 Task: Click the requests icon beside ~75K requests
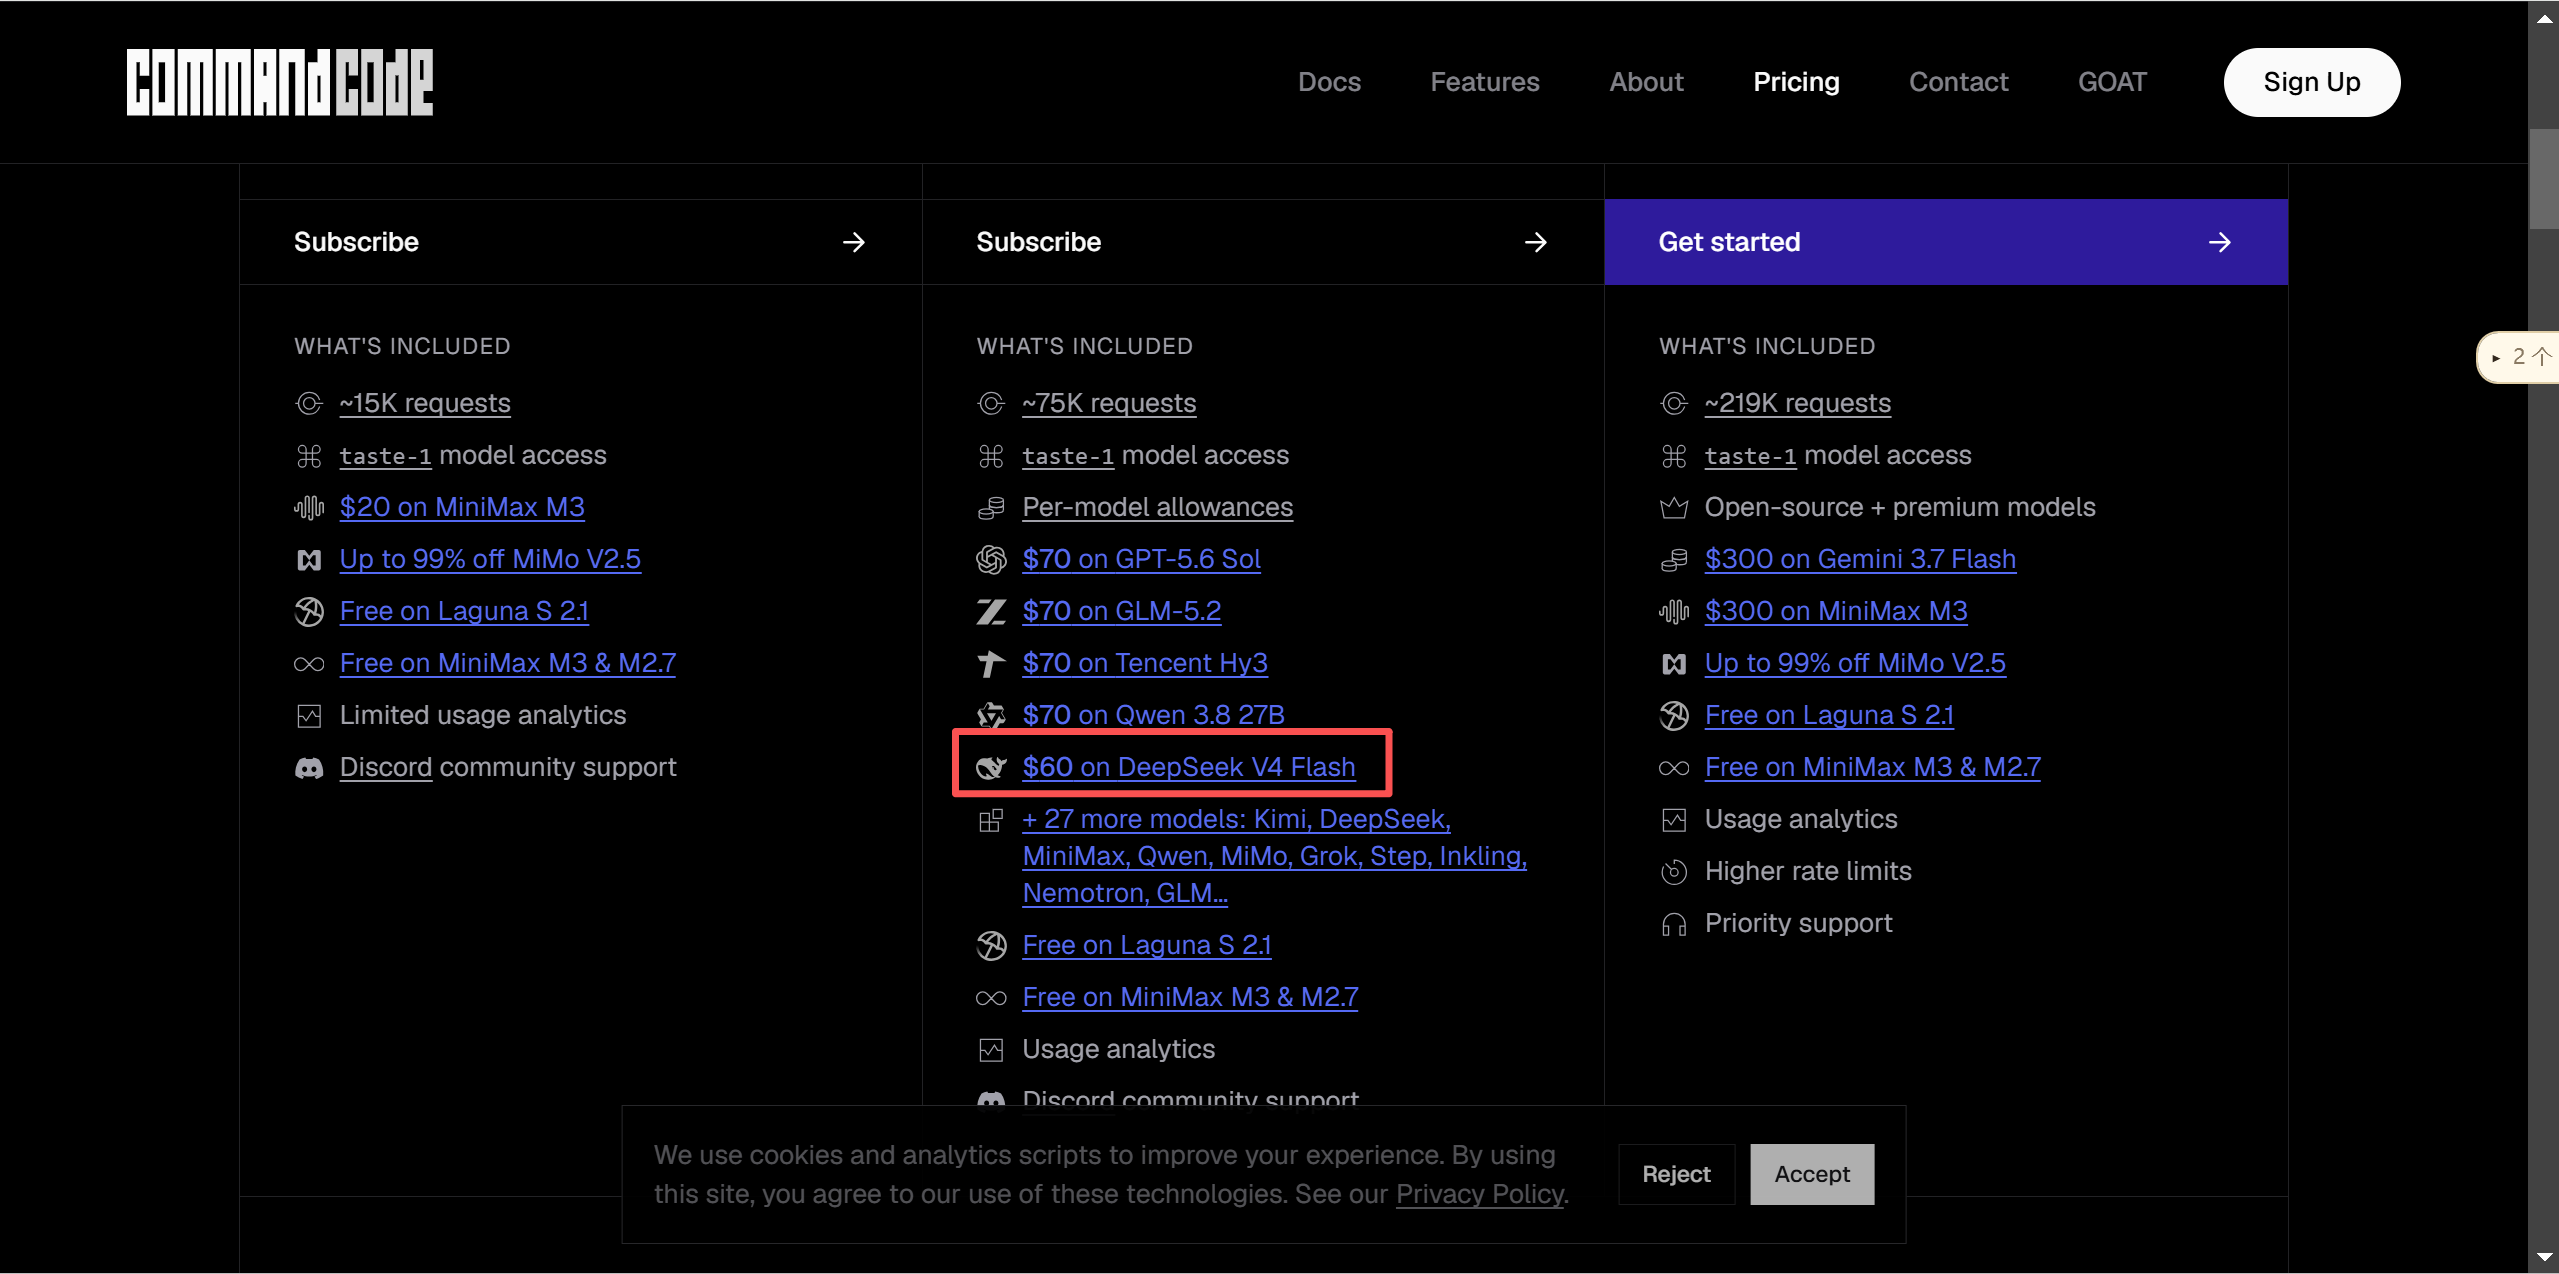[x=991, y=403]
